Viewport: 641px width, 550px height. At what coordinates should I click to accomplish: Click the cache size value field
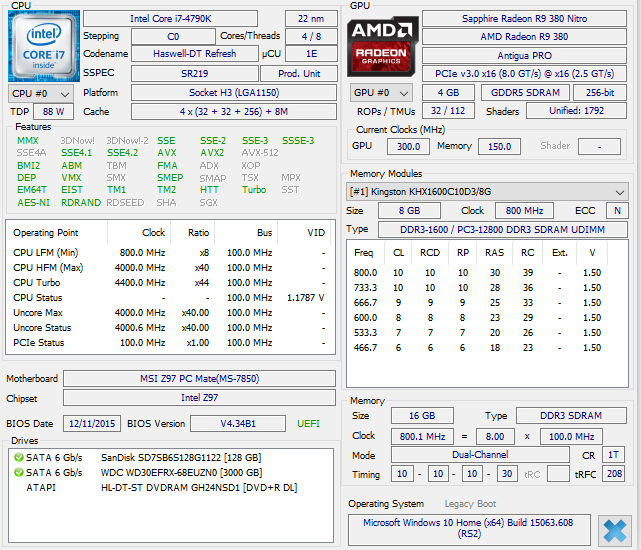point(234,112)
